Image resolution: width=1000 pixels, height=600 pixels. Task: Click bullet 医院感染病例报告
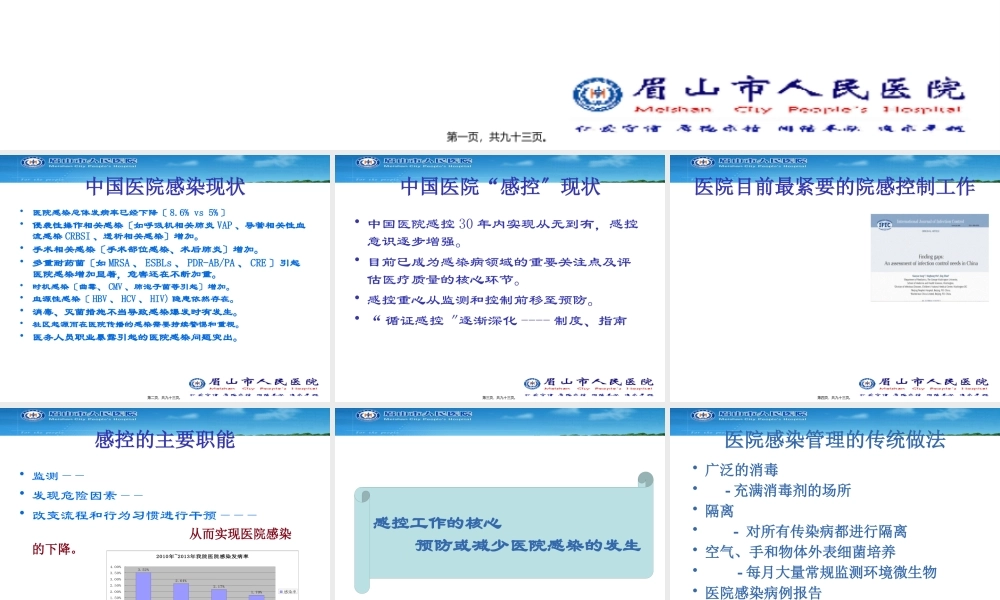[763, 592]
